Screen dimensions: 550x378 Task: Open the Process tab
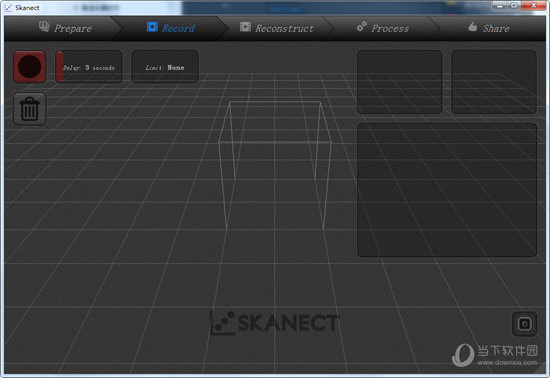[383, 28]
